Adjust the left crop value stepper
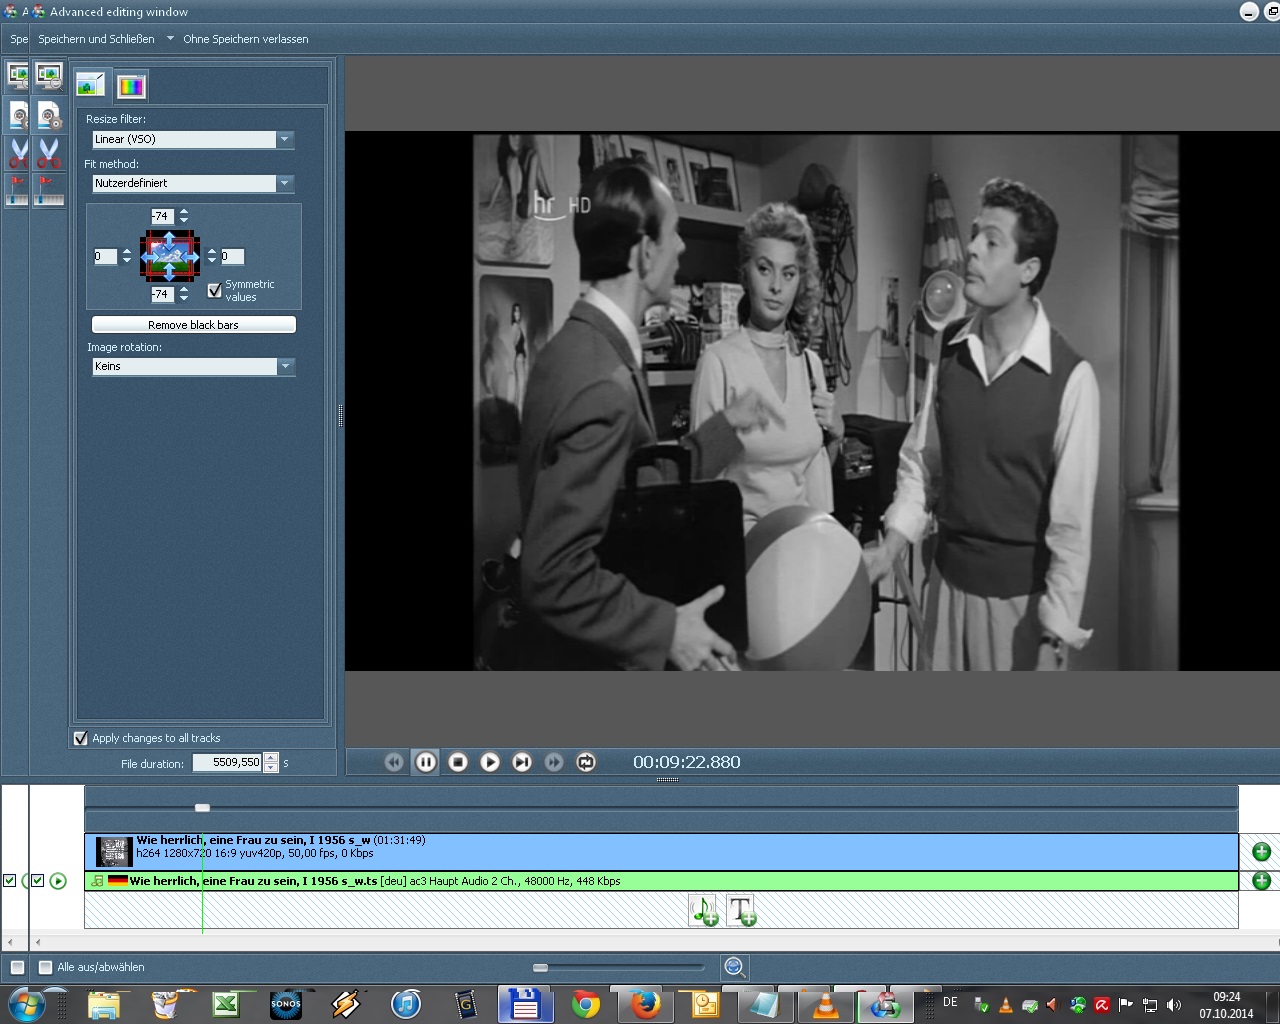1280x1024 pixels. coord(126,256)
